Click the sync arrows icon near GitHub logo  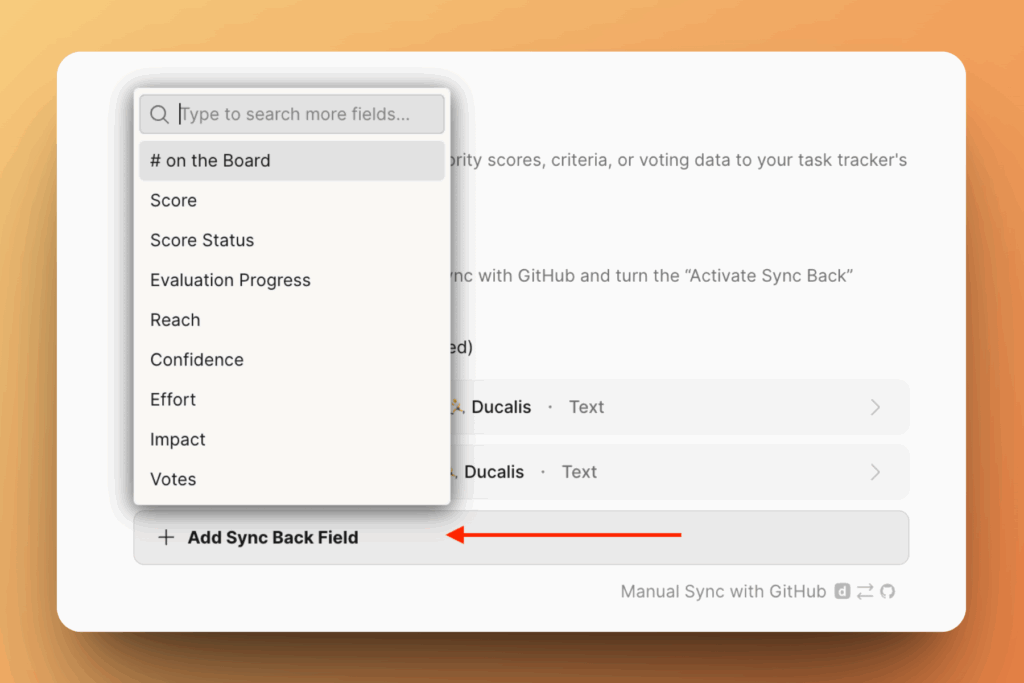[x=864, y=591]
